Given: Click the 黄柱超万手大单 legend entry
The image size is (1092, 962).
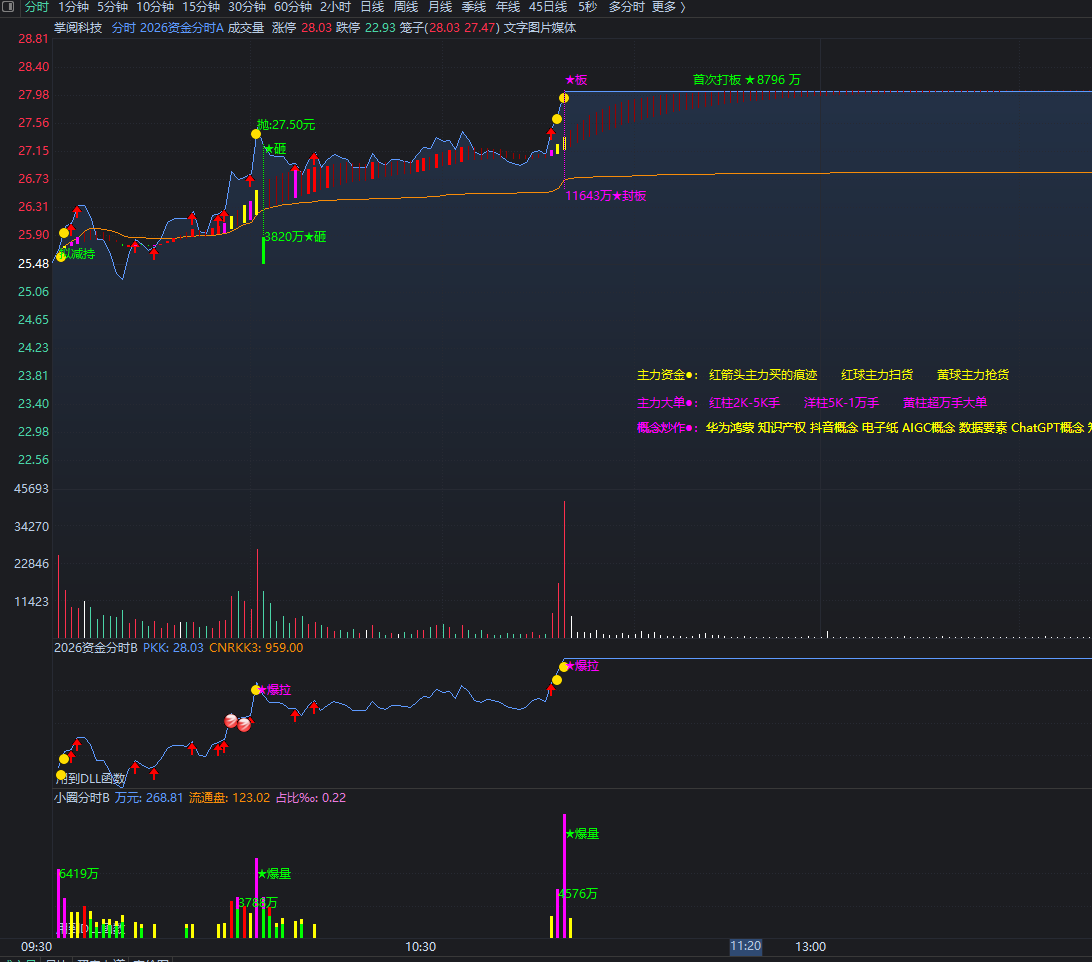Looking at the screenshot, I should [945, 403].
